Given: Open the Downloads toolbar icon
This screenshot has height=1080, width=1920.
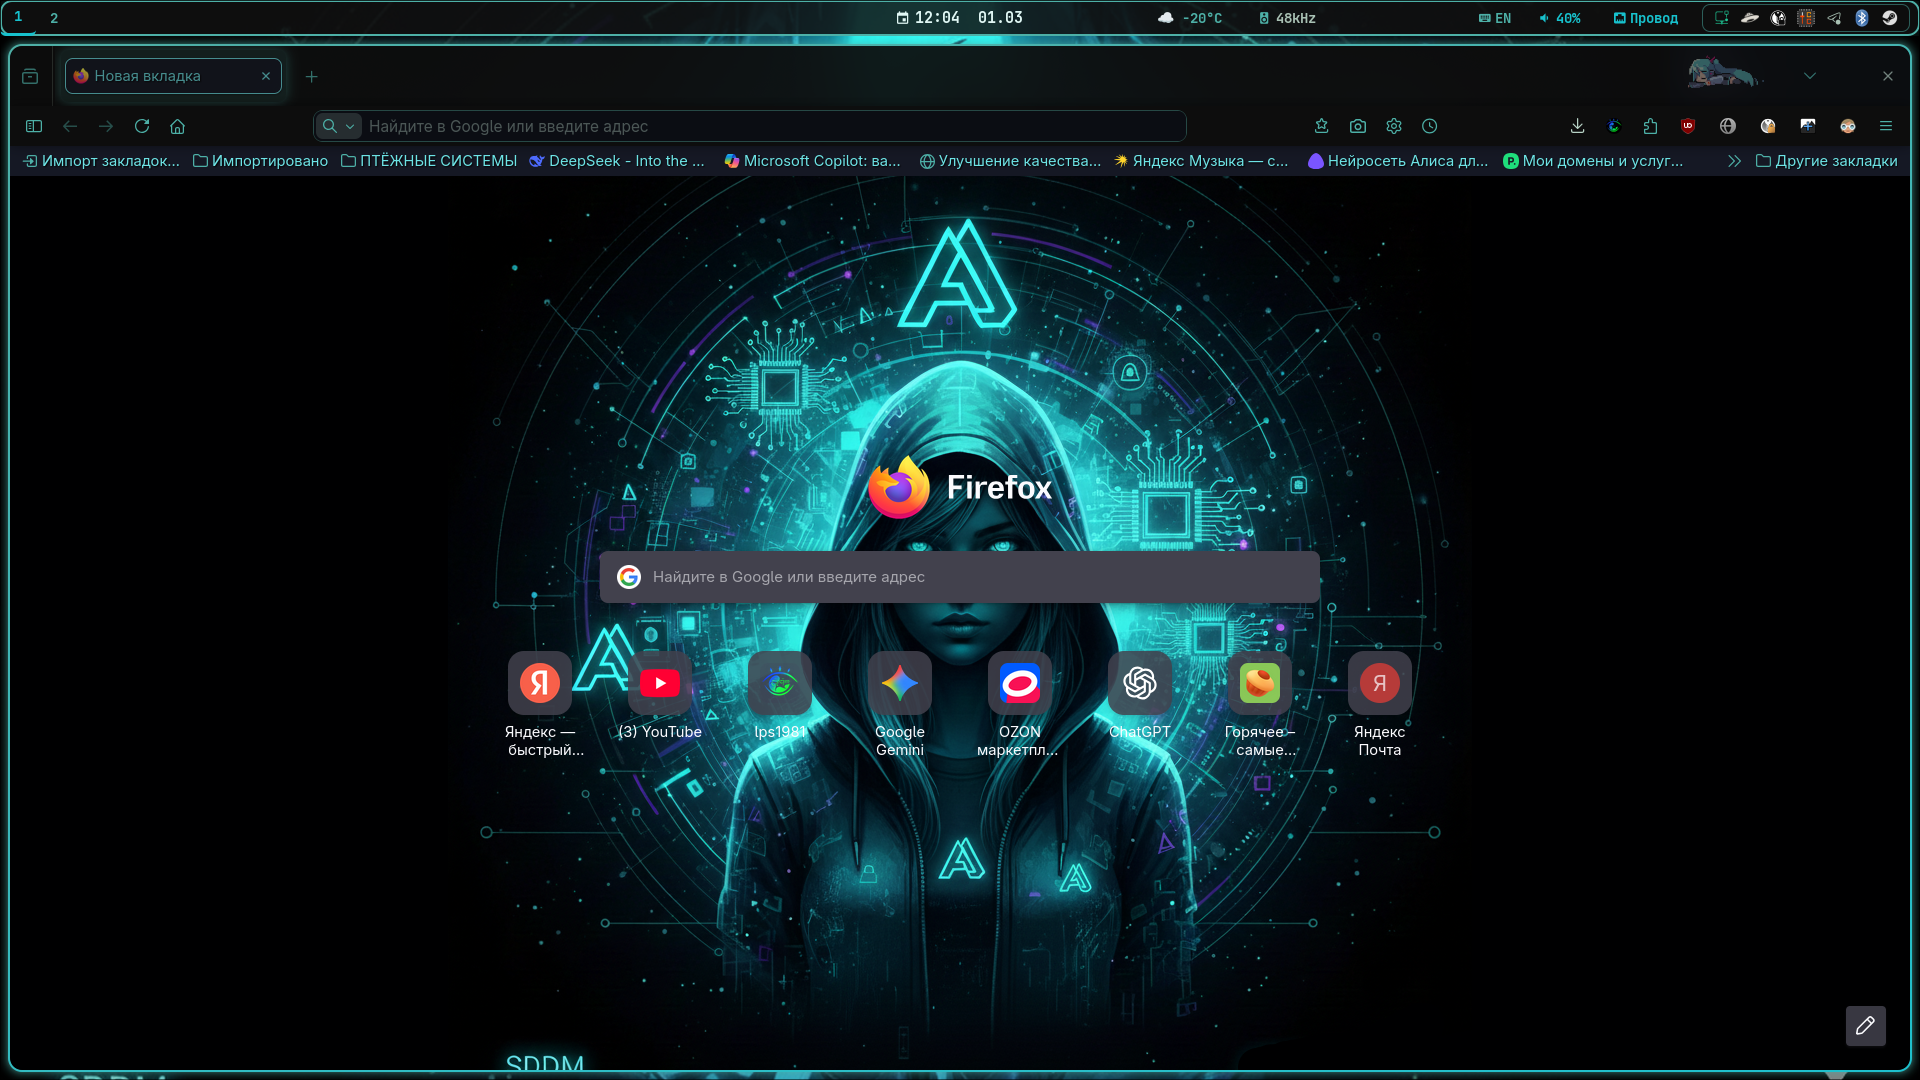Looking at the screenshot, I should 1577,126.
